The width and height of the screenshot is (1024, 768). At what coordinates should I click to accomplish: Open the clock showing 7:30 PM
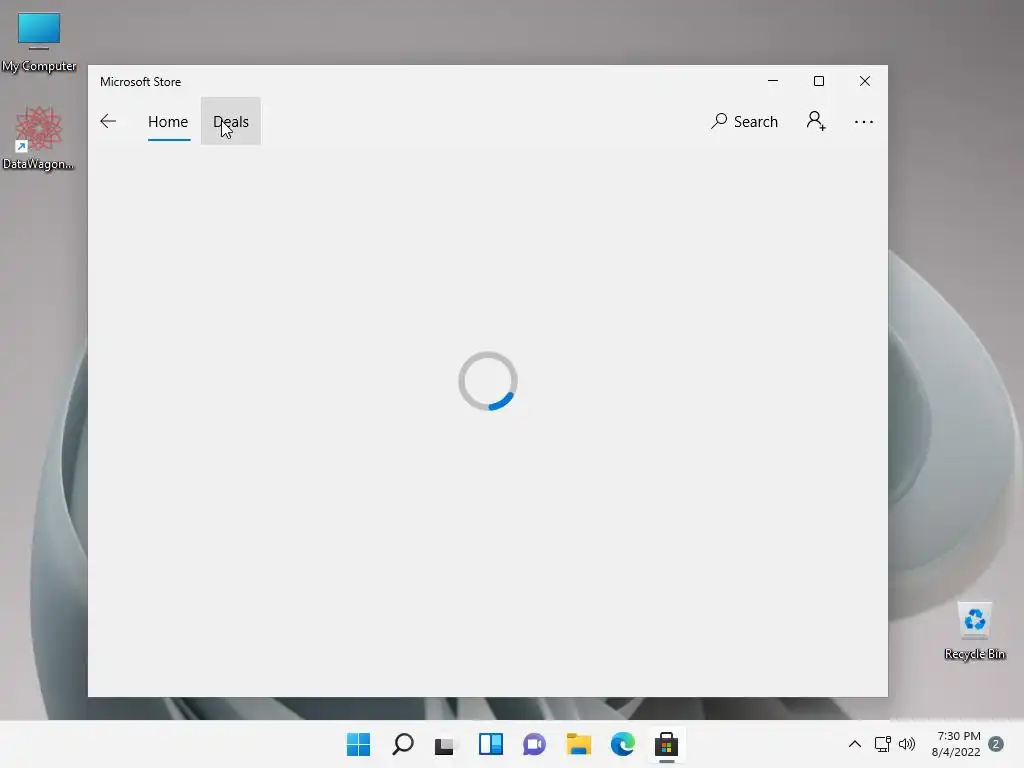pyautogui.click(x=957, y=744)
